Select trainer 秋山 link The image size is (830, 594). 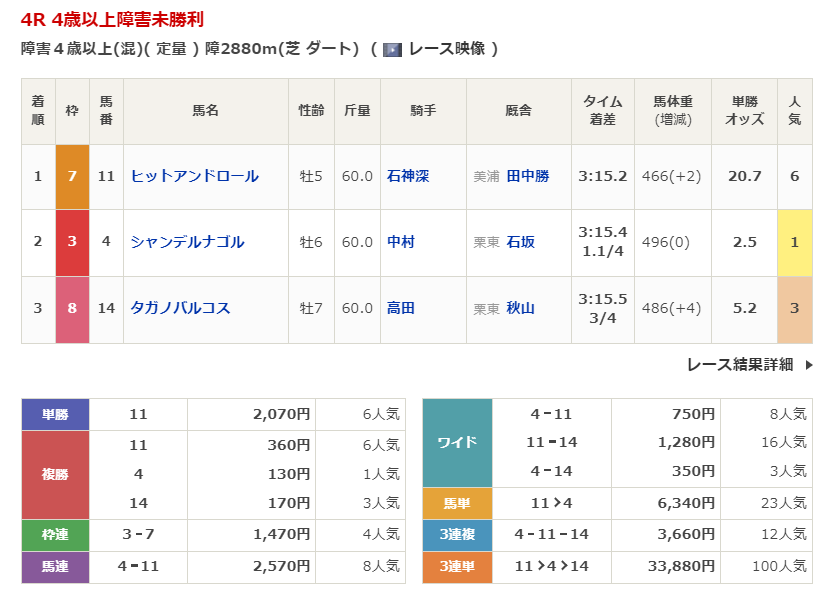point(520,308)
